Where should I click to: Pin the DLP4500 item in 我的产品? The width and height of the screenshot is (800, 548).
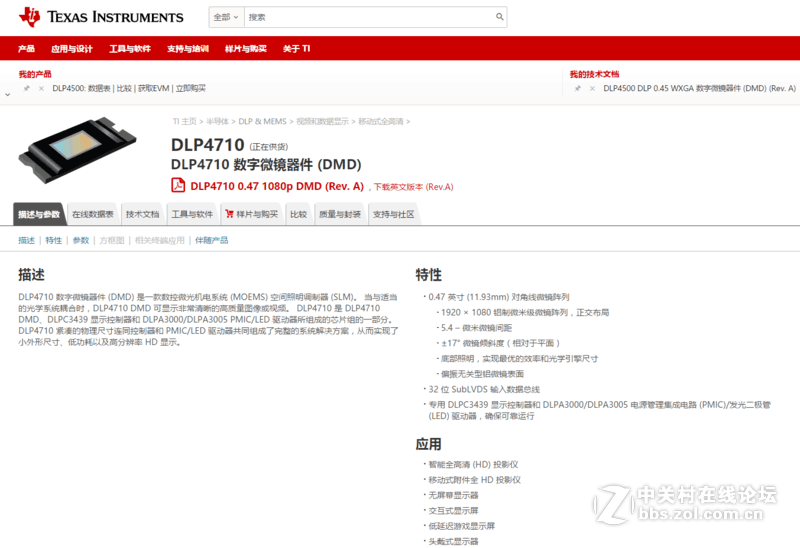point(27,88)
